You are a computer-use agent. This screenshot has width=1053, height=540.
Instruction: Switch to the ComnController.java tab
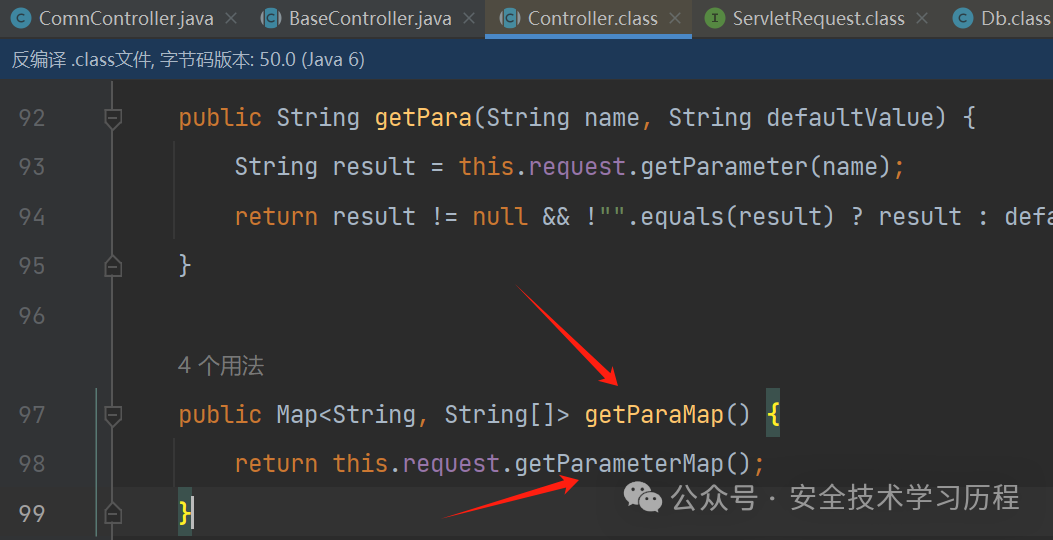[126, 18]
